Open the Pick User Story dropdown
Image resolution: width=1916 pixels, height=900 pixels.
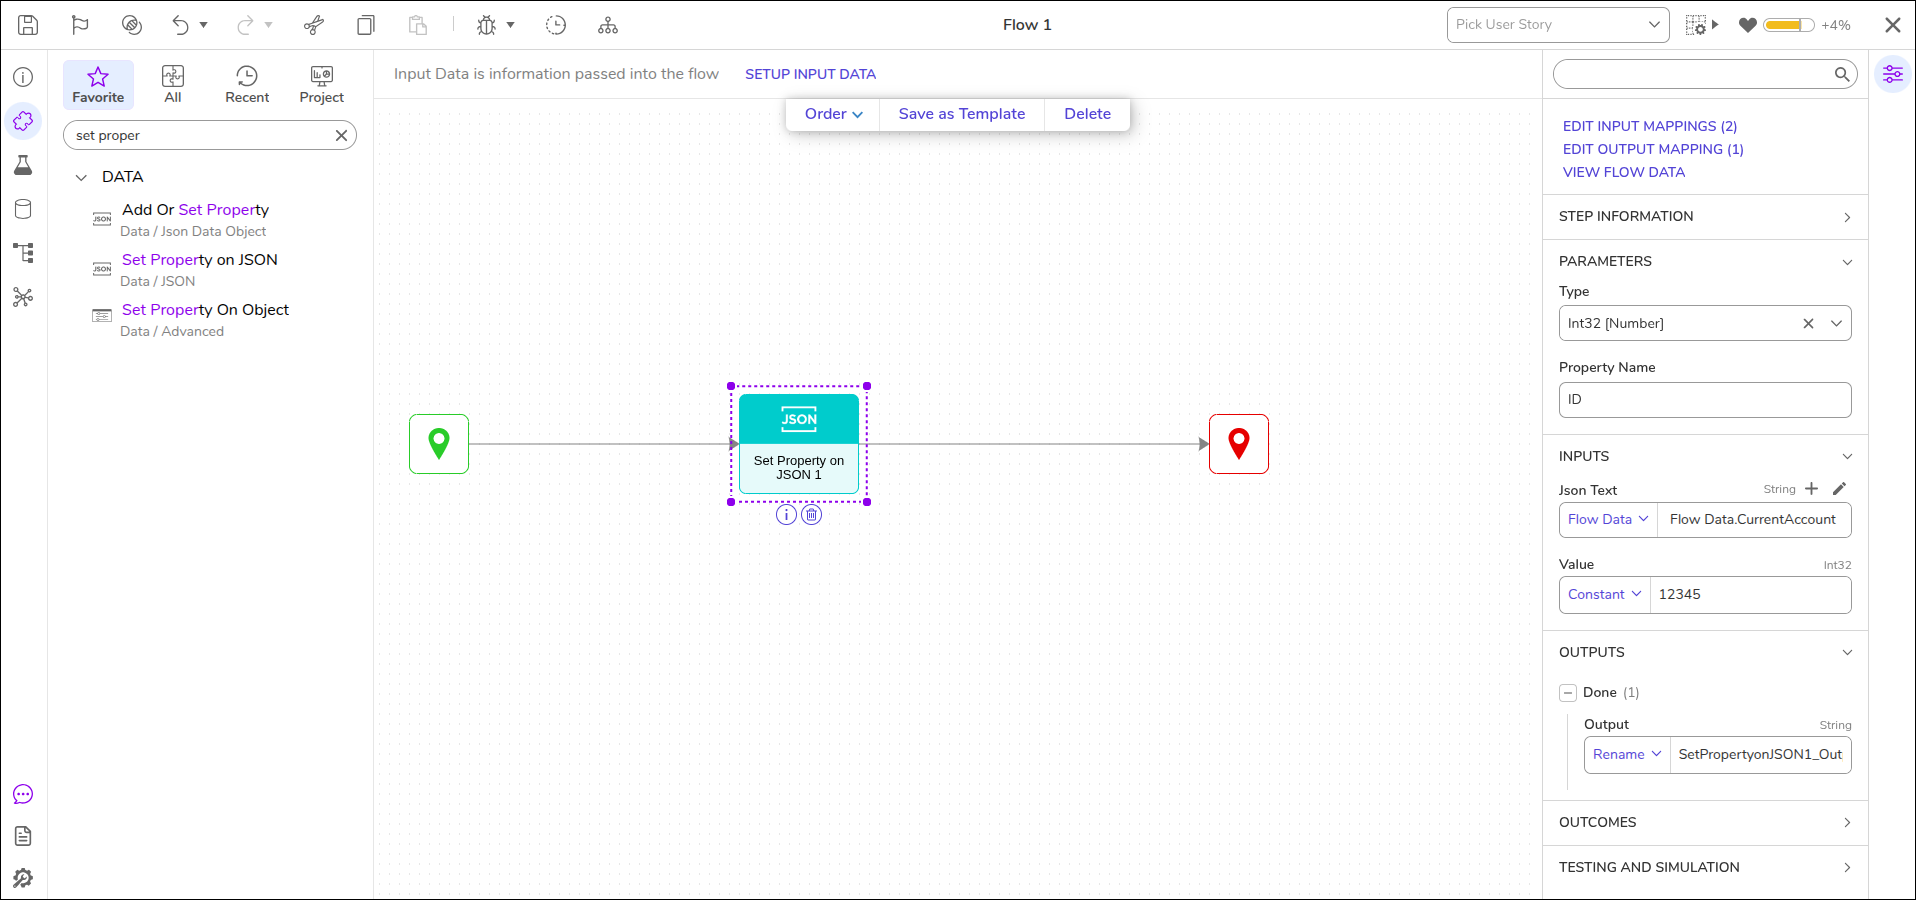point(1558,25)
